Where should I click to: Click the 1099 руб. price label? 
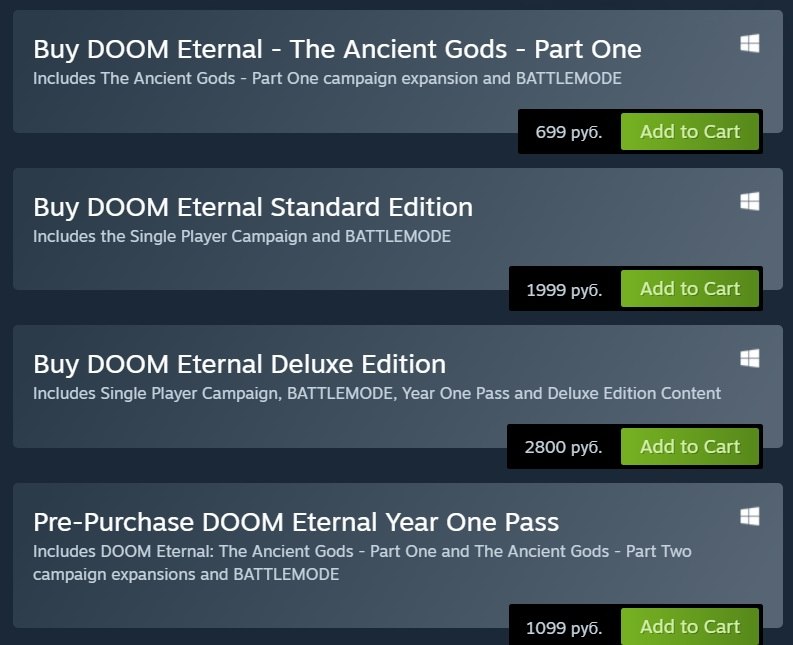coord(564,628)
